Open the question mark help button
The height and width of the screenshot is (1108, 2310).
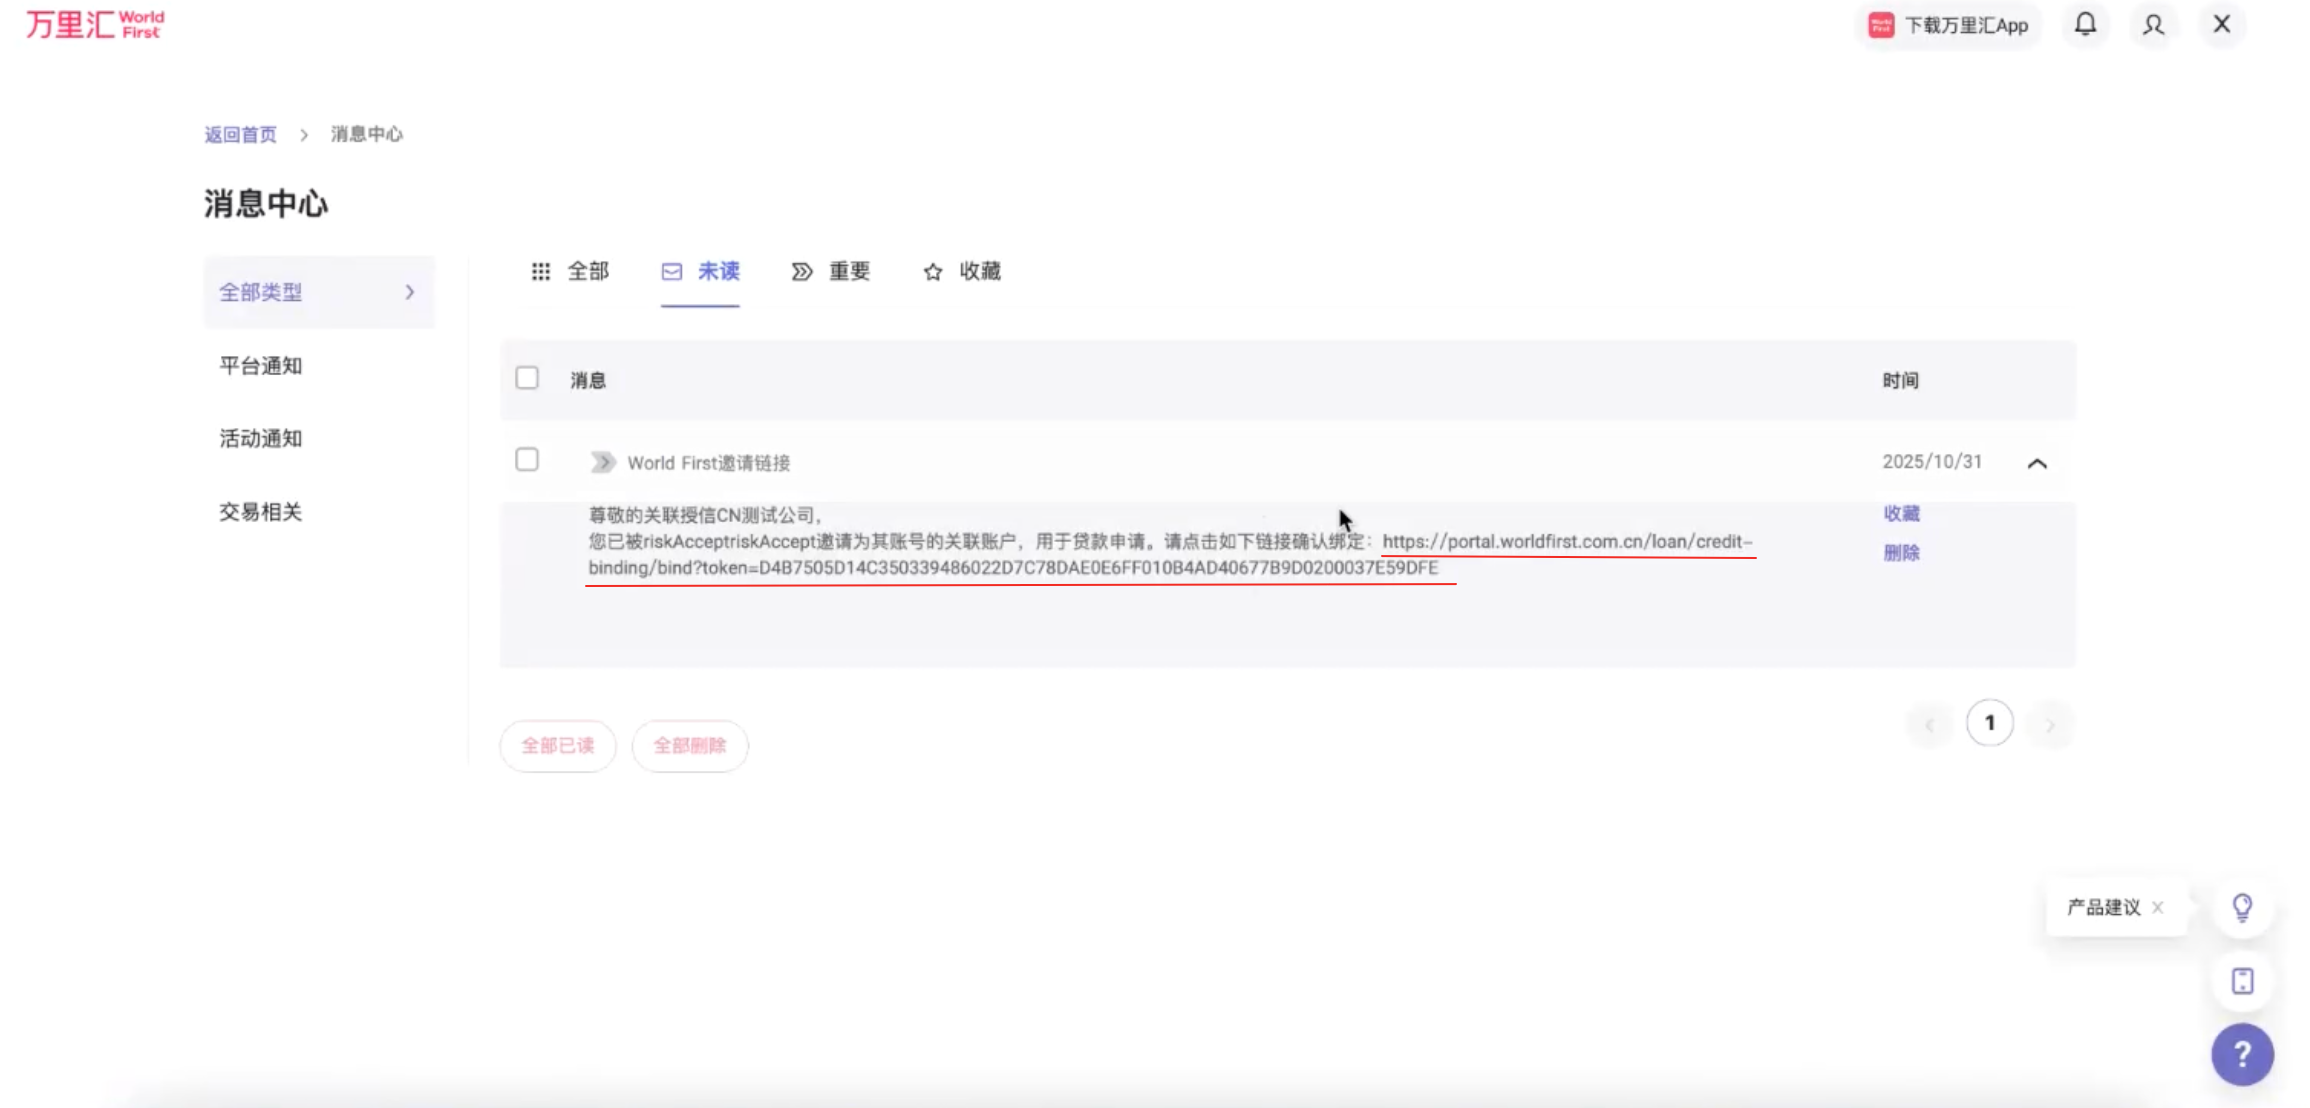click(2242, 1053)
